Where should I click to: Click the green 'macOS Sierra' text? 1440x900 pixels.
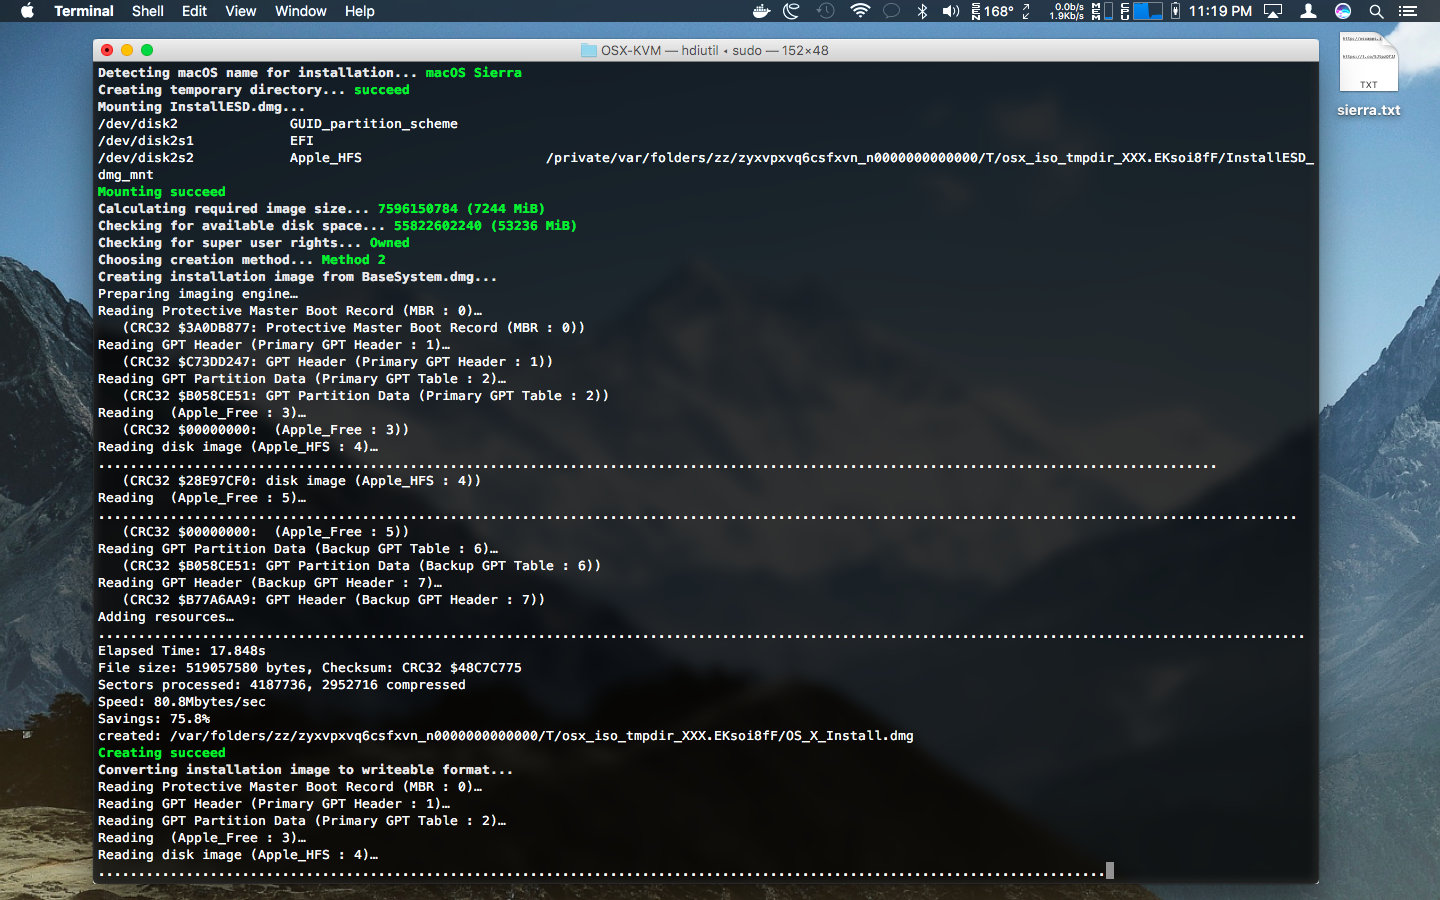[474, 72]
